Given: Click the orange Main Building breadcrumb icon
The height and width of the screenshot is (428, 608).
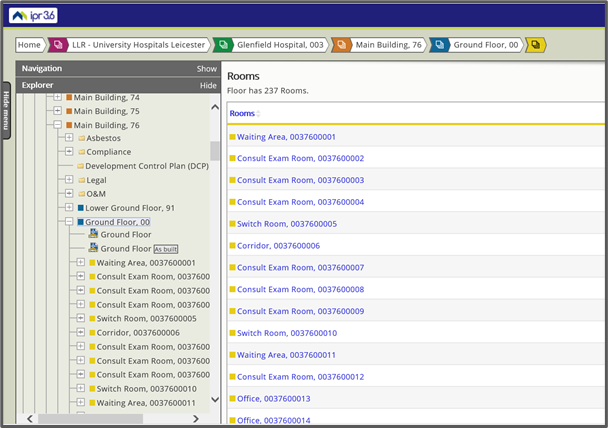Looking at the screenshot, I should coord(342,45).
